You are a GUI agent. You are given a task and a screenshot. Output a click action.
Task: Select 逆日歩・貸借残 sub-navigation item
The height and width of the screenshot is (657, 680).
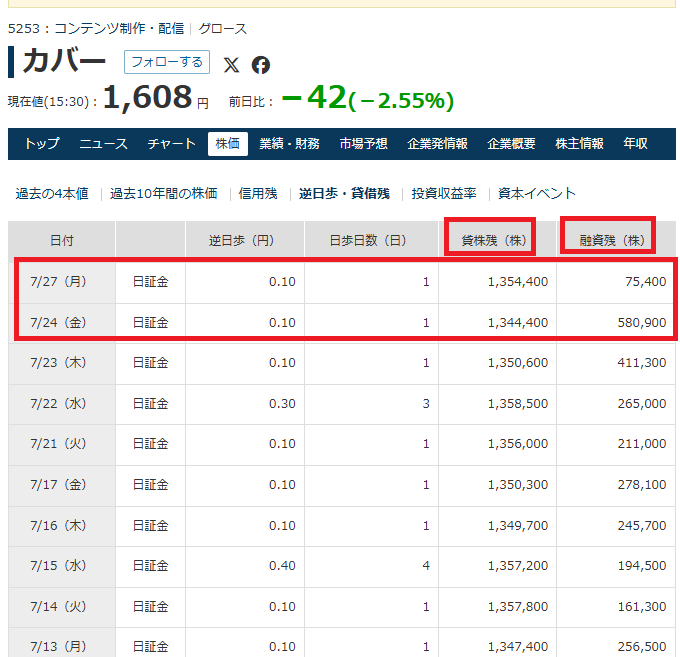344,193
